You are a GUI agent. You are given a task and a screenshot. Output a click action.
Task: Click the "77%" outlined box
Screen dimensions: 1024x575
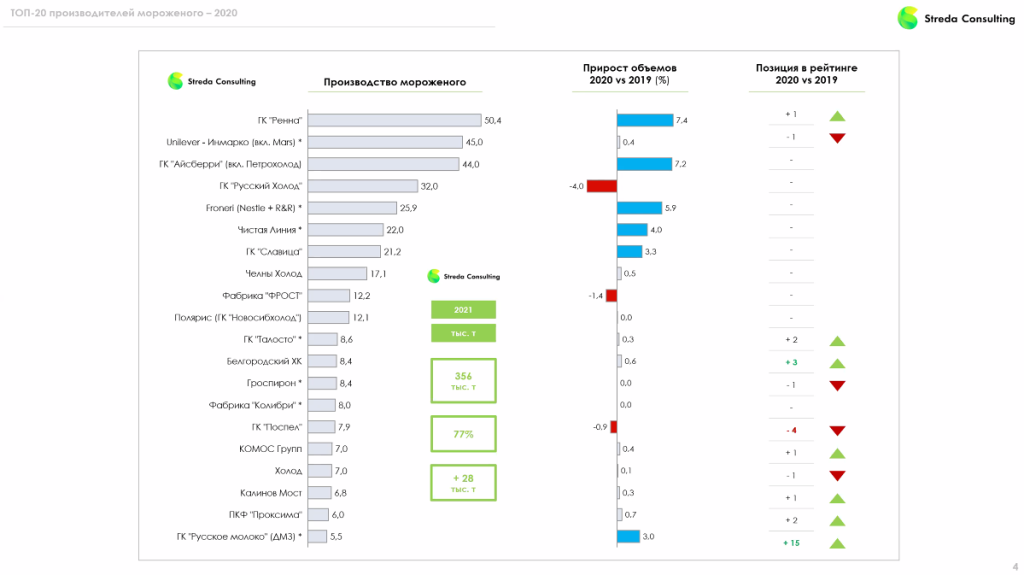point(463,434)
